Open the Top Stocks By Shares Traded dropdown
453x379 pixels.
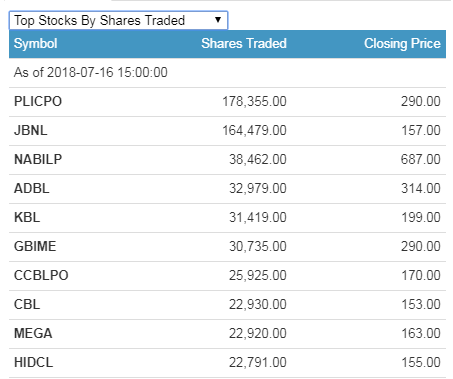pos(118,20)
